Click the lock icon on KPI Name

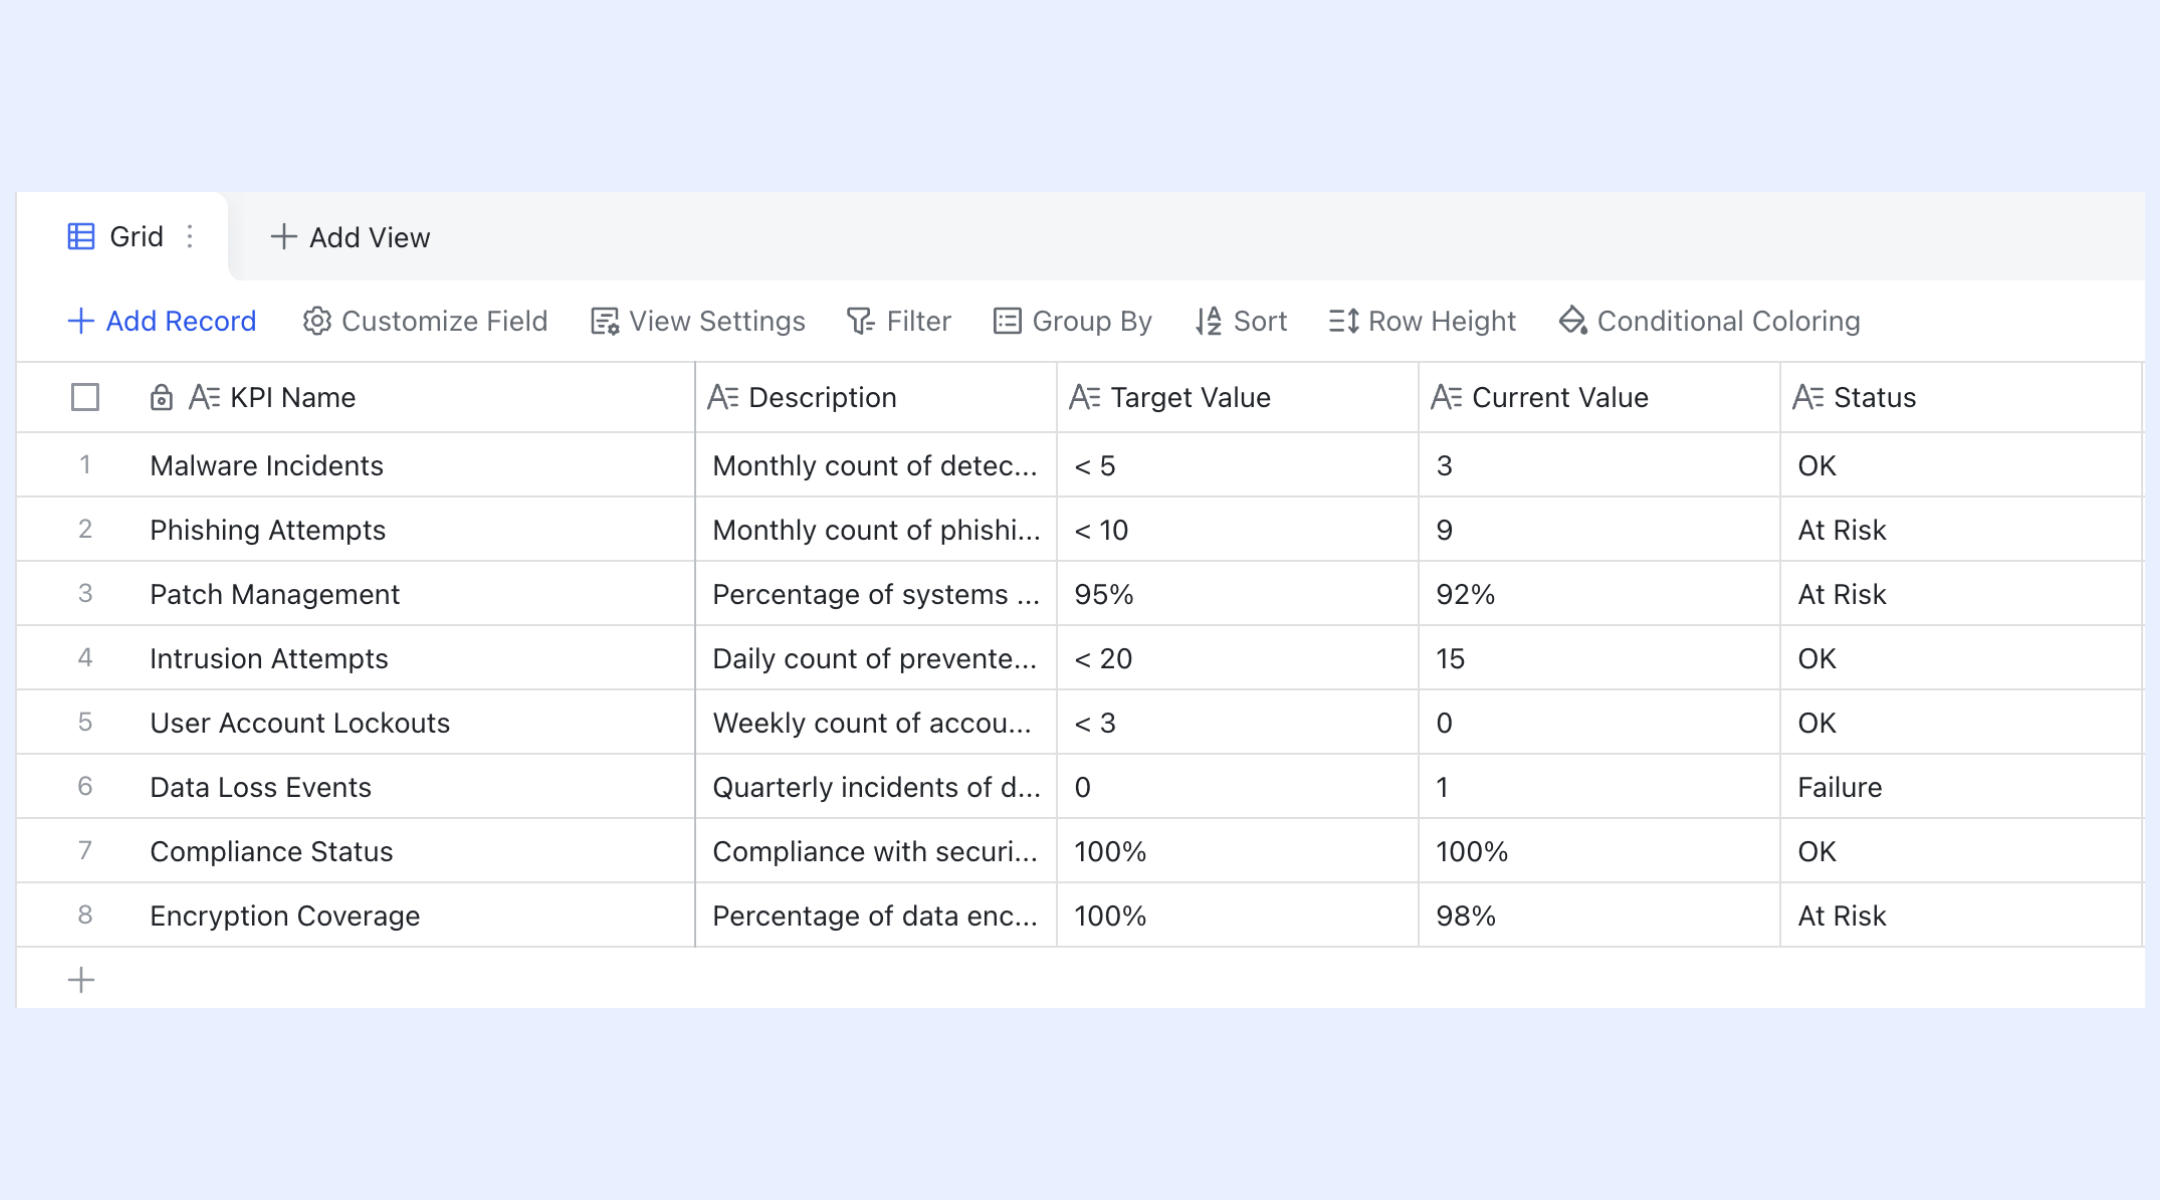[161, 398]
